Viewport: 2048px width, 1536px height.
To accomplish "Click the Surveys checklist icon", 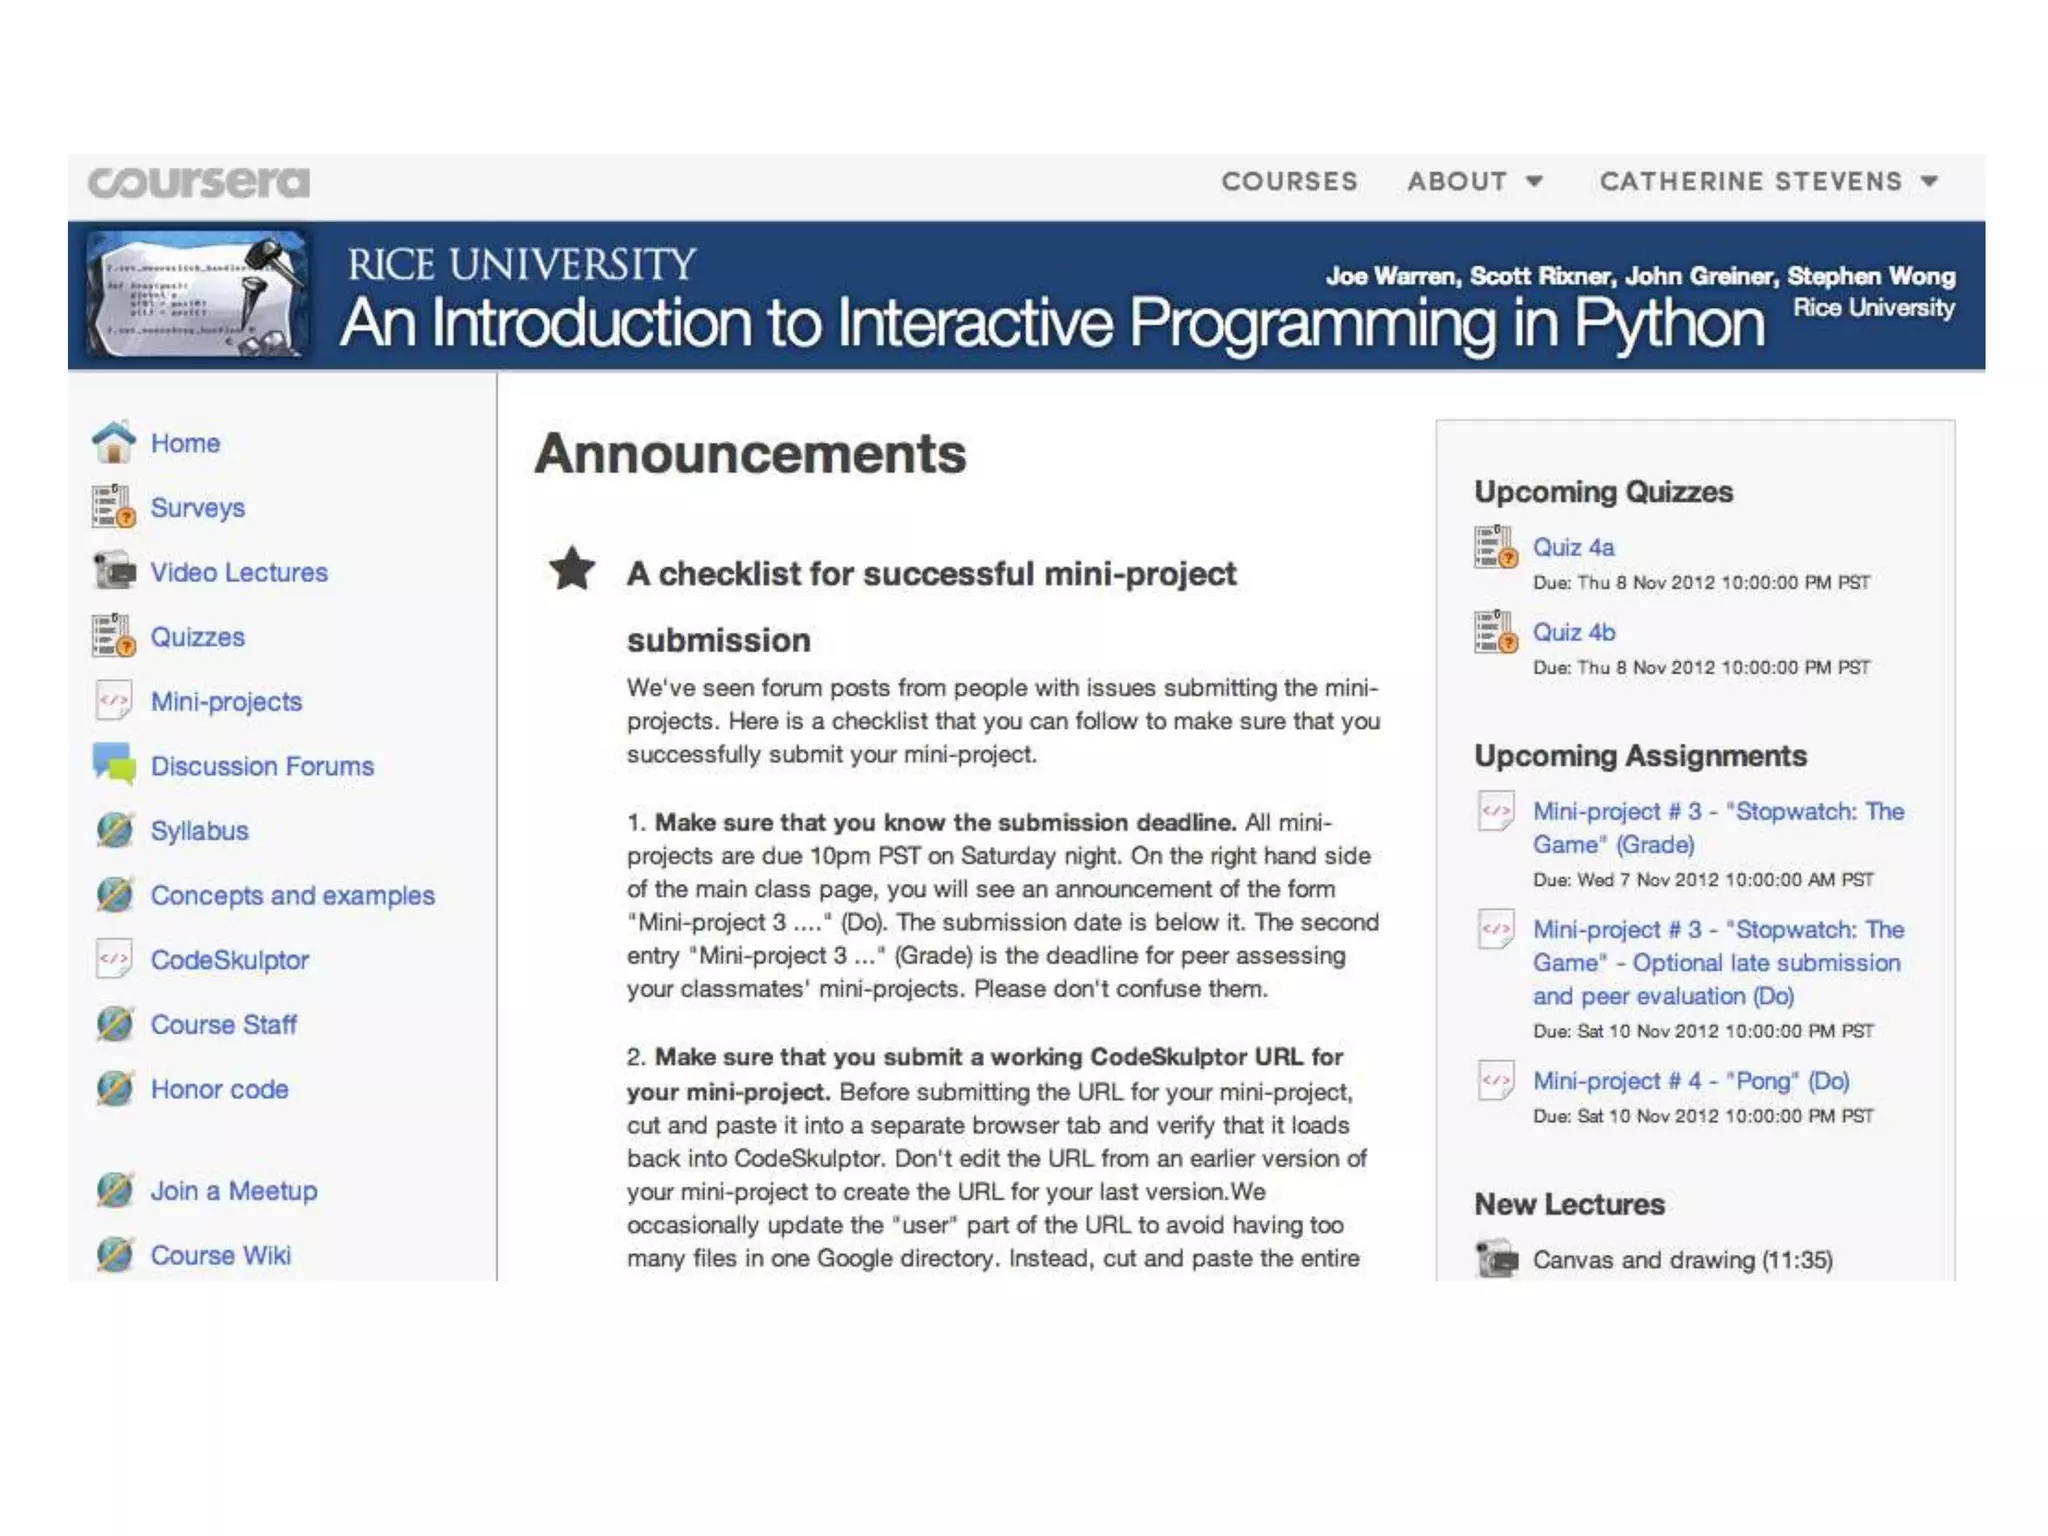I will click(x=114, y=507).
